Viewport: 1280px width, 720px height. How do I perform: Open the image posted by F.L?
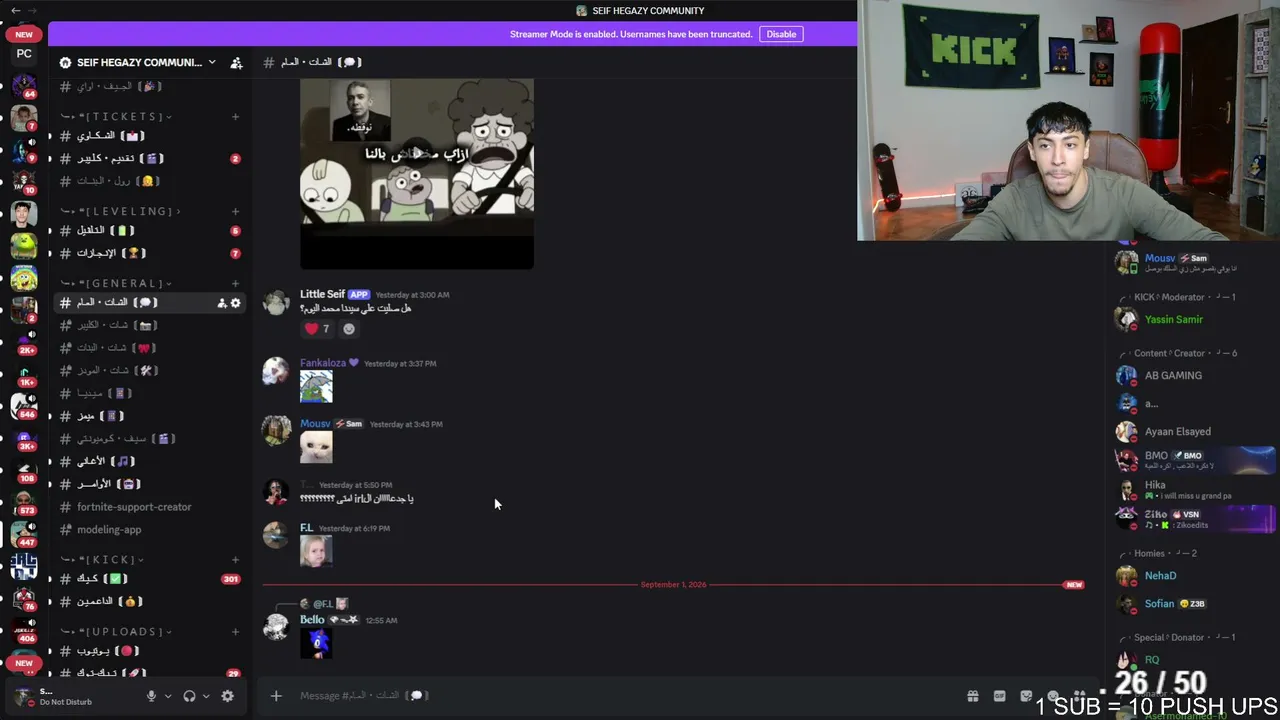316,551
